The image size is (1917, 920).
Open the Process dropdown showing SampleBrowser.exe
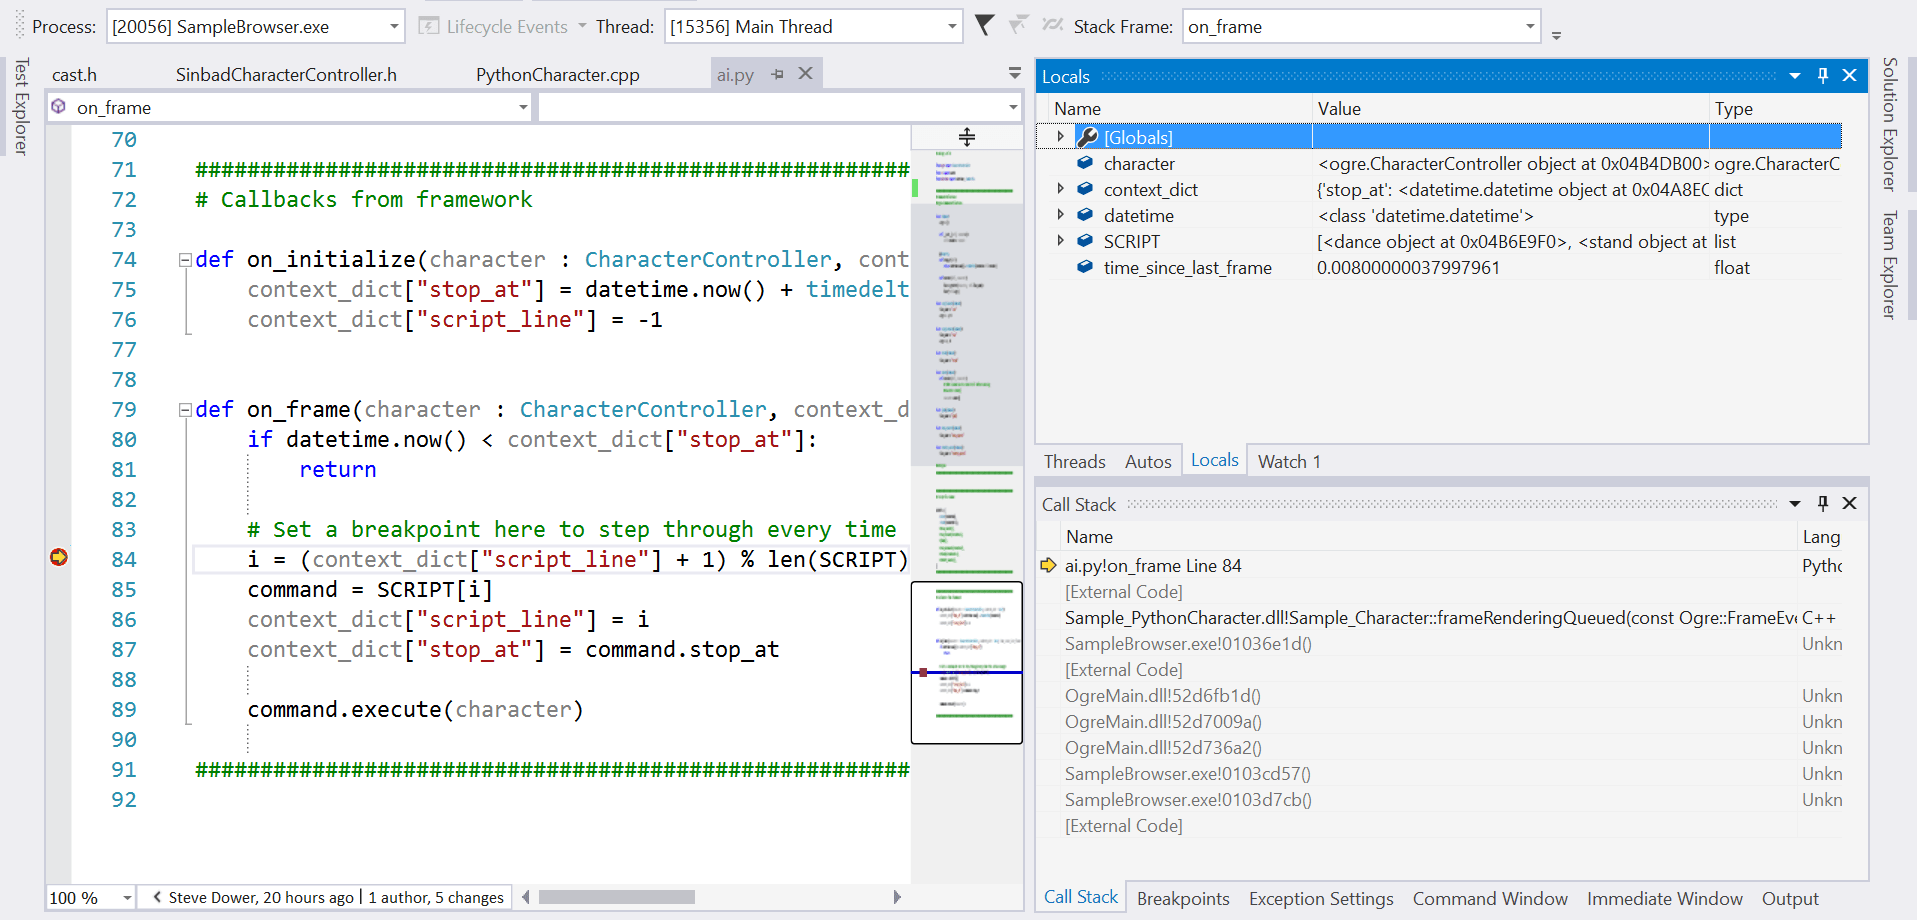click(x=392, y=26)
